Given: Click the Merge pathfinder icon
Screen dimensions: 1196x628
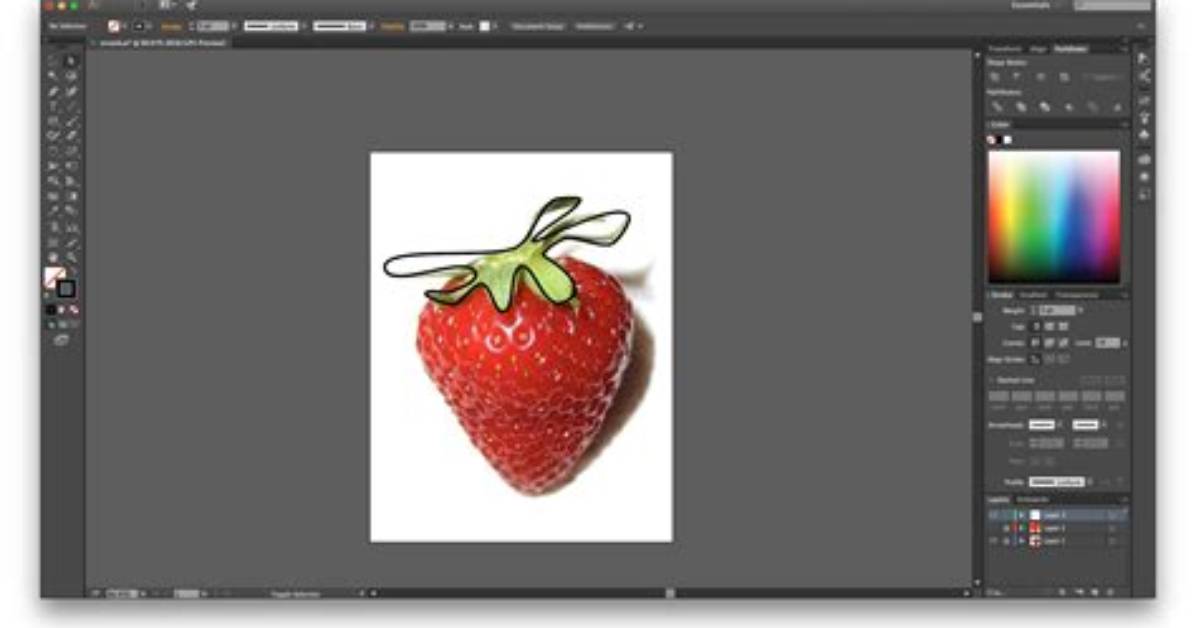Looking at the screenshot, I should click(x=1045, y=108).
